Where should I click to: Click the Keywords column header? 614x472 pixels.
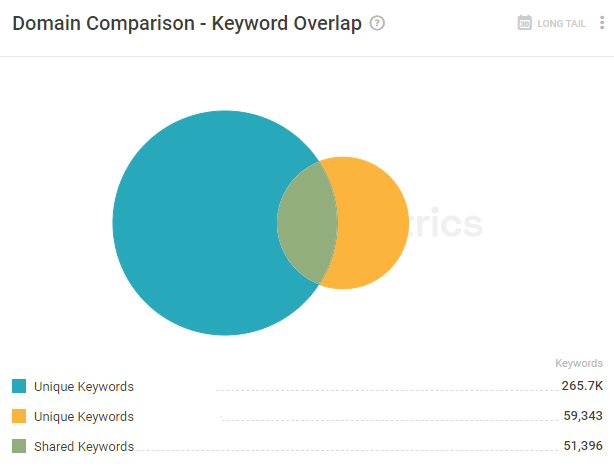(x=579, y=363)
